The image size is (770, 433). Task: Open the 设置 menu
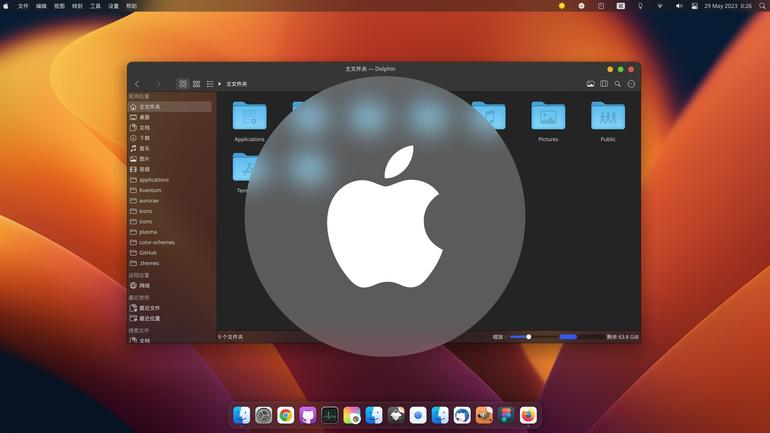coord(113,6)
